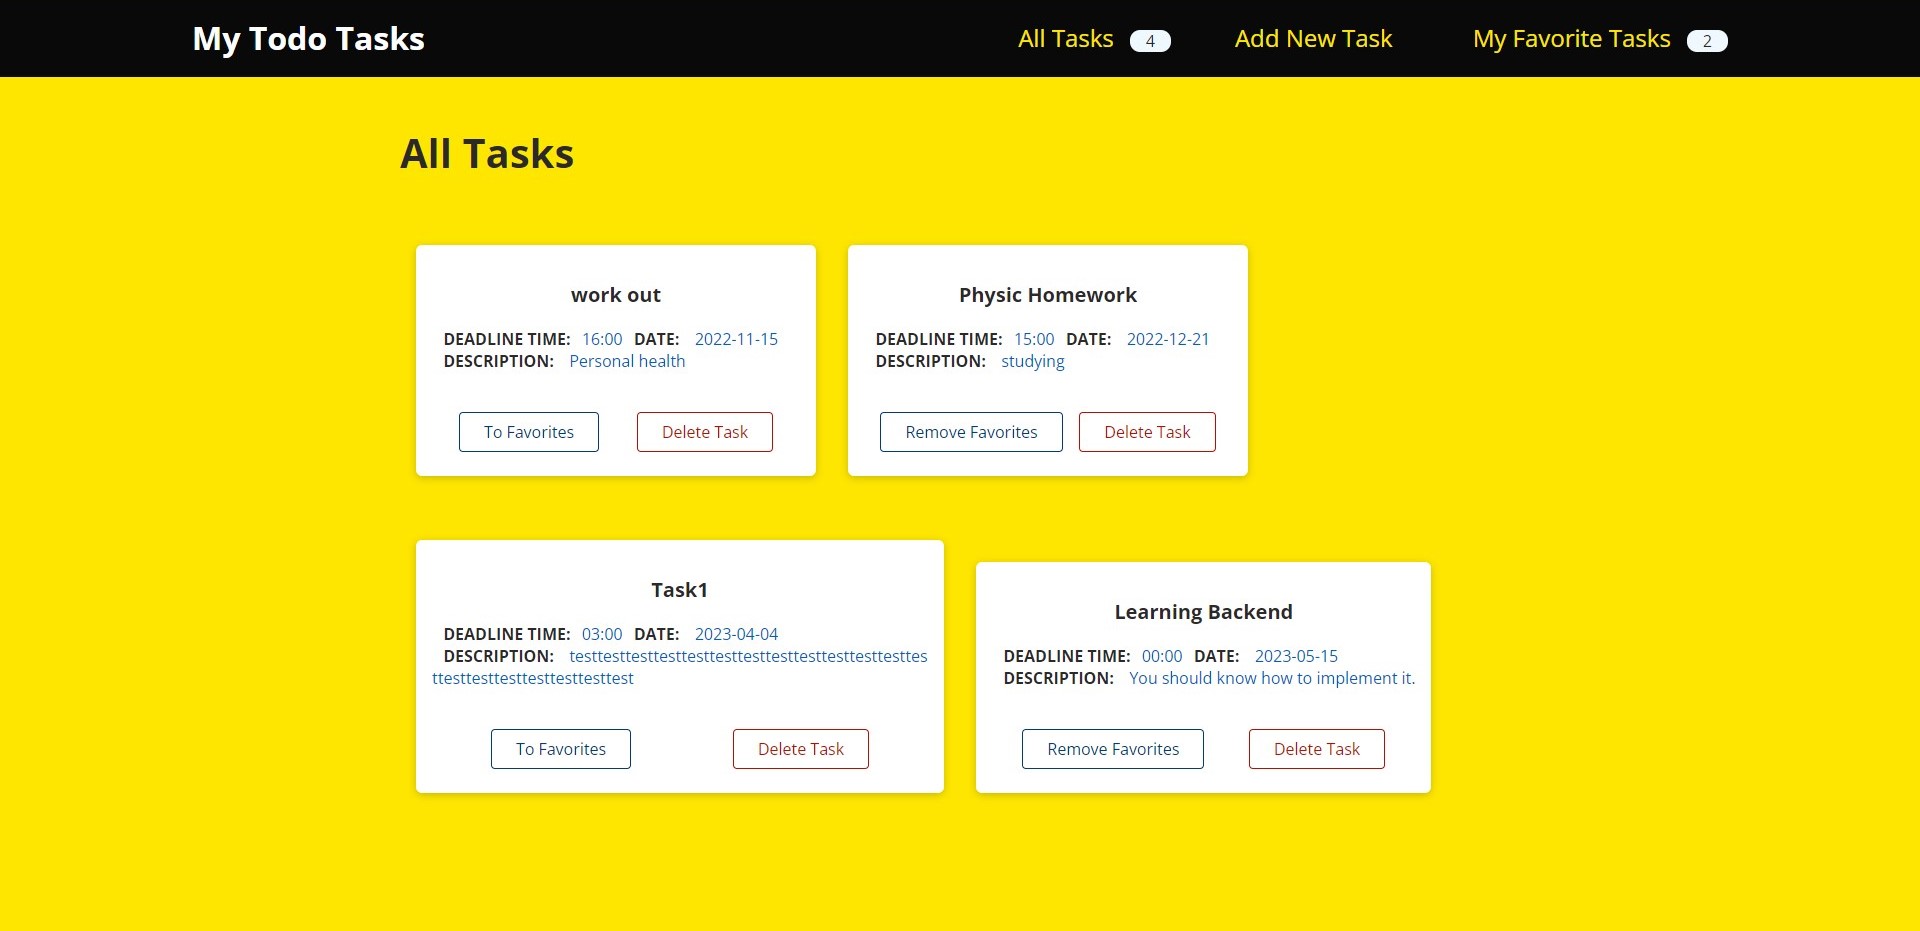Click the My Todo Tasks logo
The image size is (1920, 931).
point(308,38)
